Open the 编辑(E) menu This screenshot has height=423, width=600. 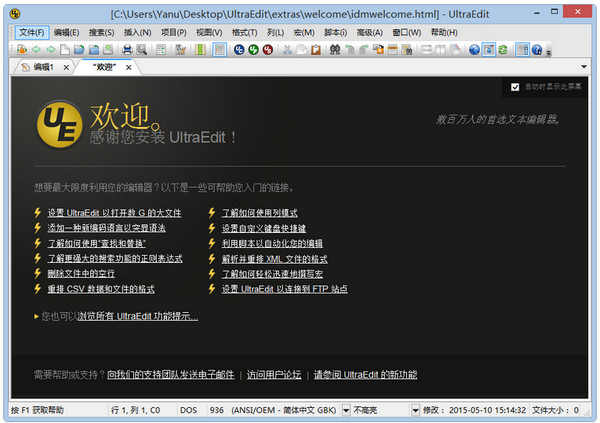[x=66, y=33]
